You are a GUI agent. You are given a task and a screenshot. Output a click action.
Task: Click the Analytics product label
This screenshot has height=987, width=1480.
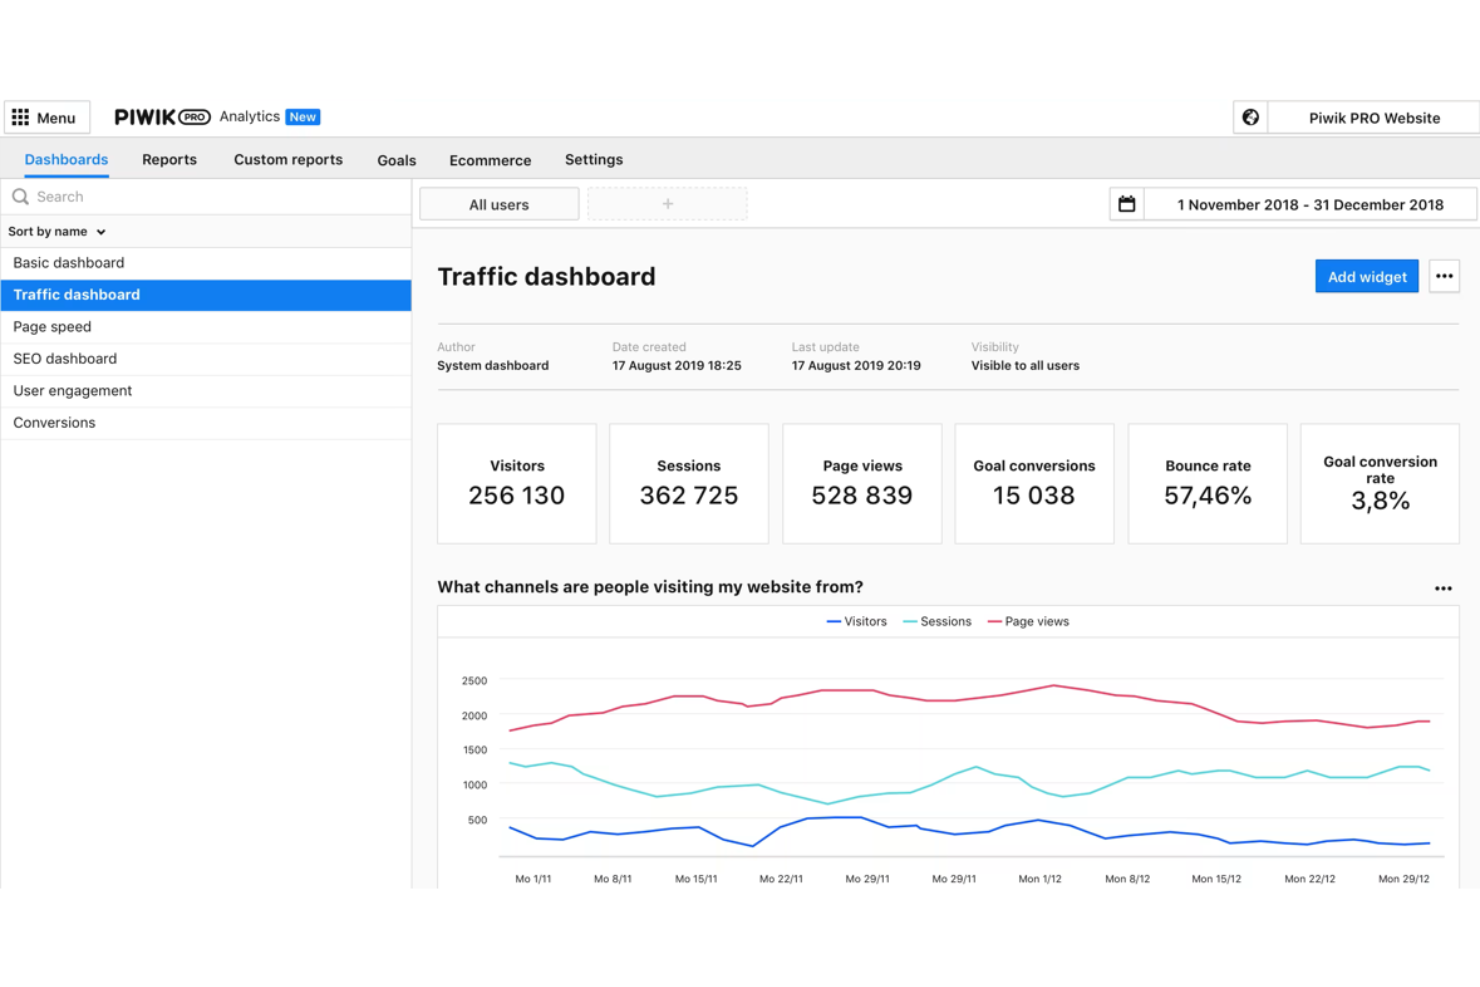pyautogui.click(x=250, y=117)
